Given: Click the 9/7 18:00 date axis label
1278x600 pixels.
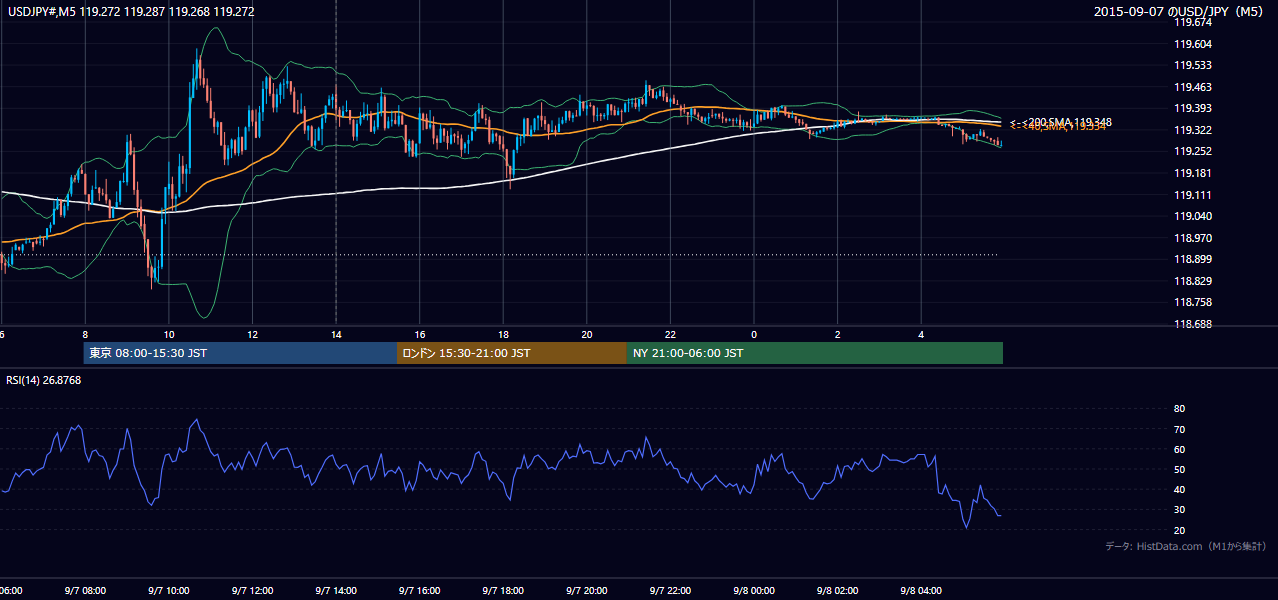Looking at the screenshot, I should 503,591.
